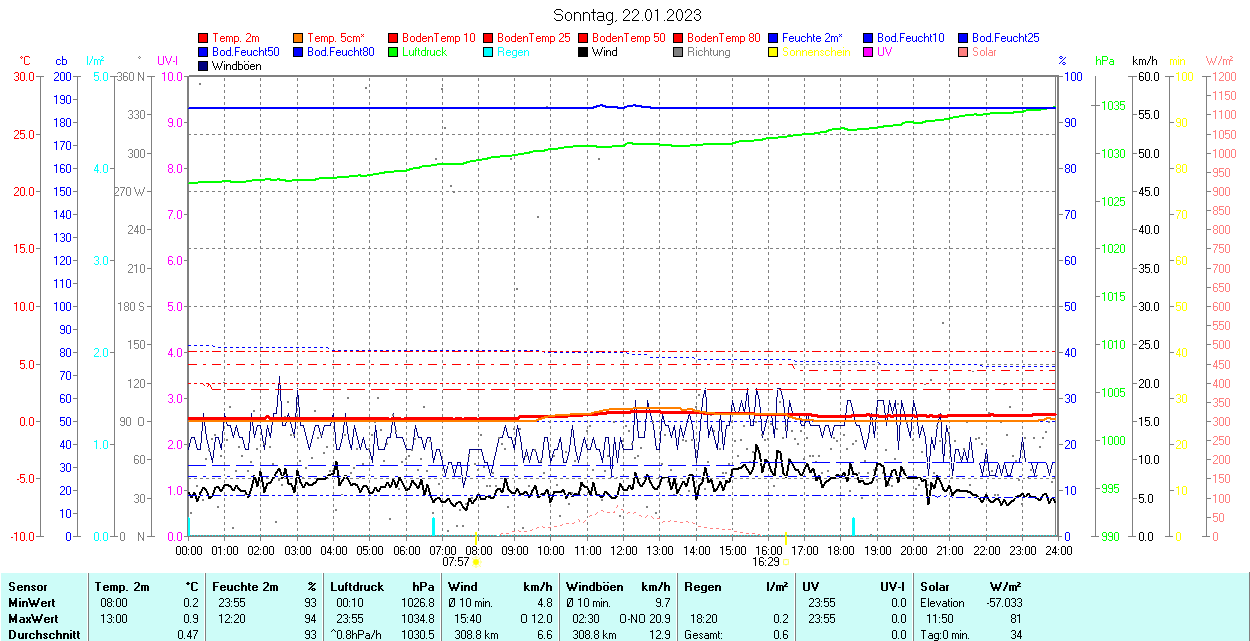Click the sunrise marker at 07:57
This screenshot has width=1250, height=641.
477,562
